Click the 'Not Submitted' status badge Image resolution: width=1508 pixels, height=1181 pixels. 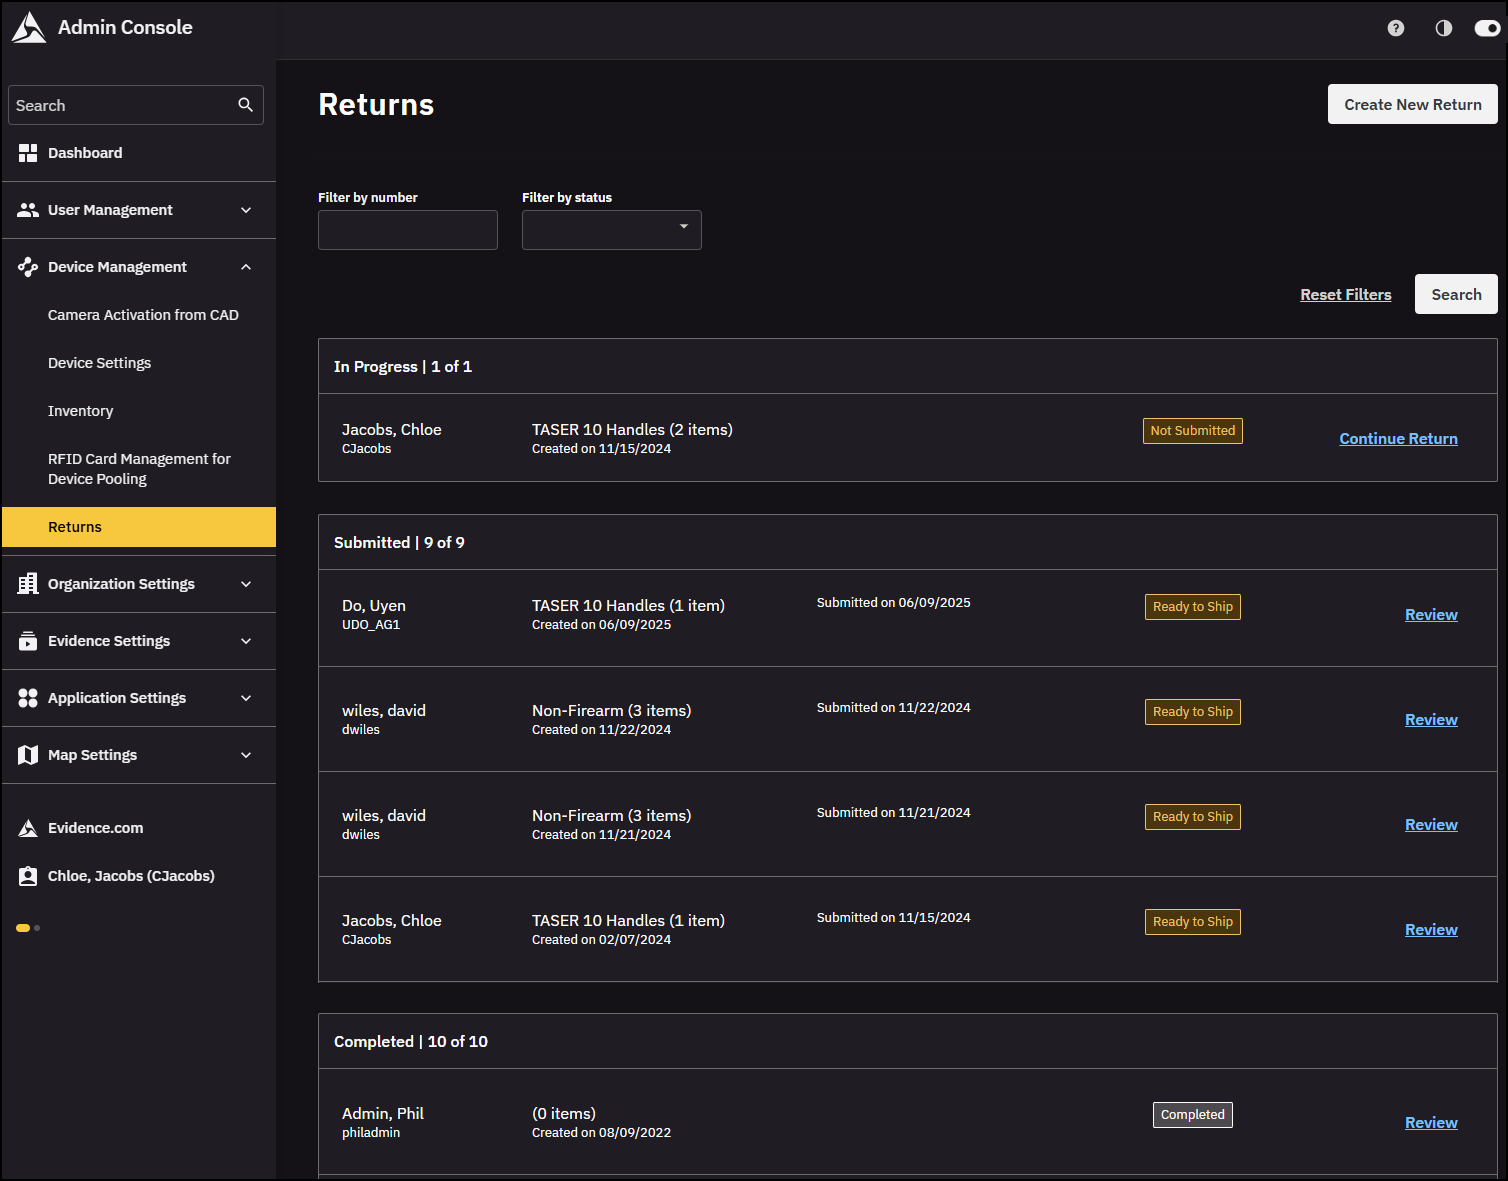point(1192,430)
